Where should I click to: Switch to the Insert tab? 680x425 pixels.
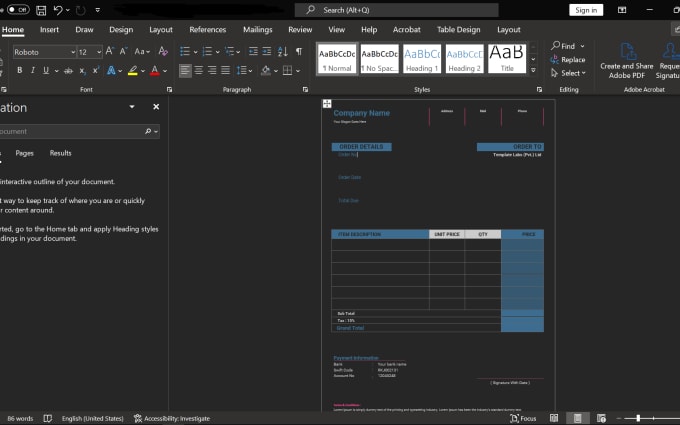tap(49, 29)
